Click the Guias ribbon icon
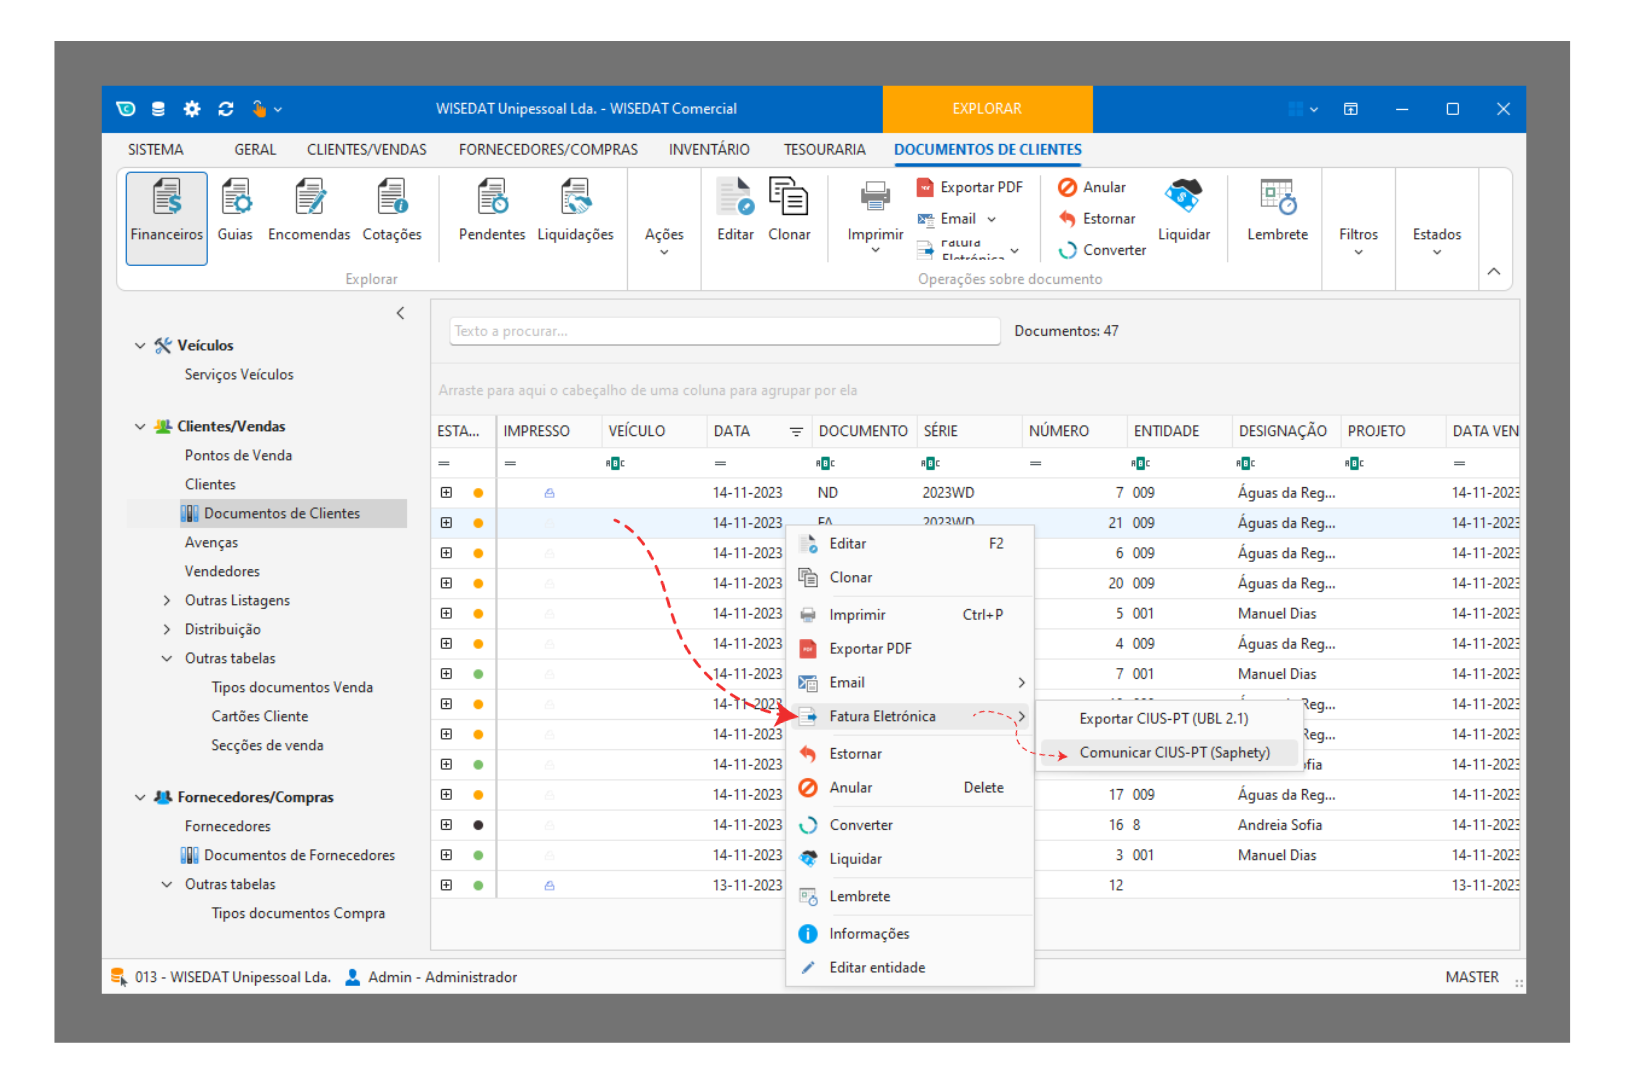 pyautogui.click(x=235, y=212)
